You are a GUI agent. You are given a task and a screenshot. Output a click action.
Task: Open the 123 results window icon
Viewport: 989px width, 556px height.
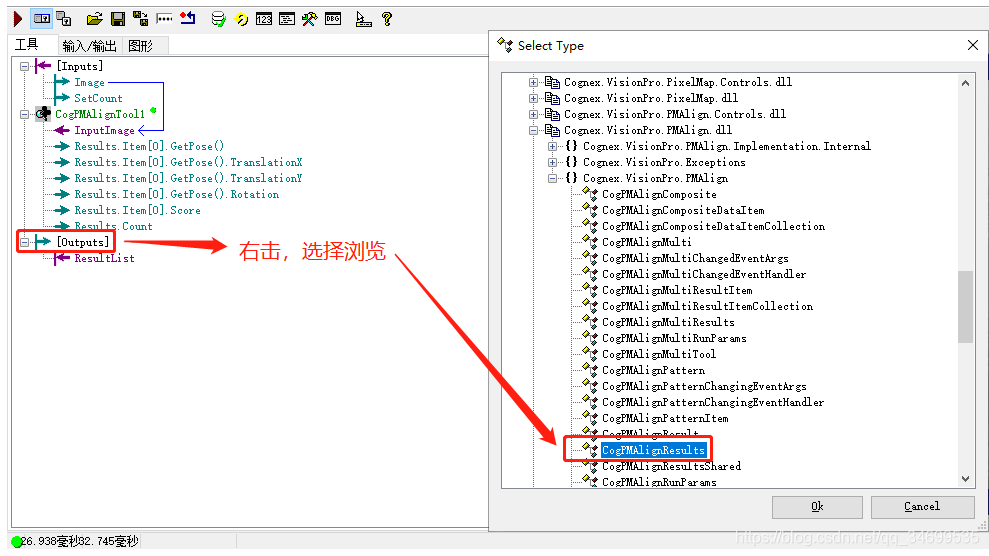pos(264,20)
